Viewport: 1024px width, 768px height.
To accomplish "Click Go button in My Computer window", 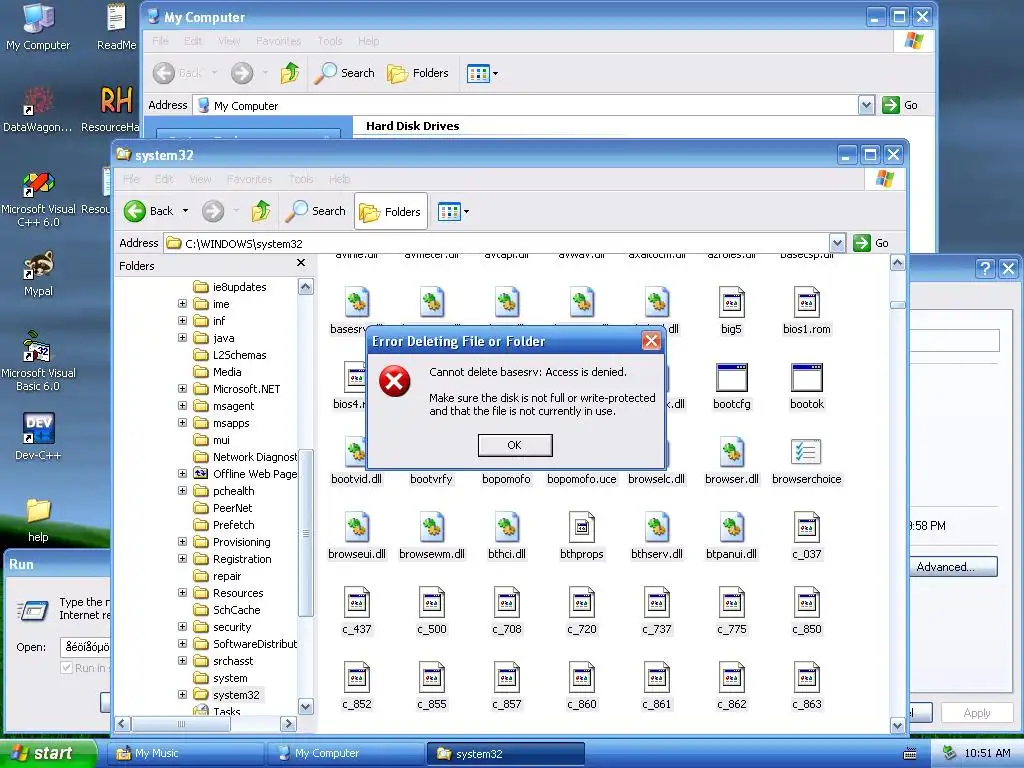I will 900,105.
